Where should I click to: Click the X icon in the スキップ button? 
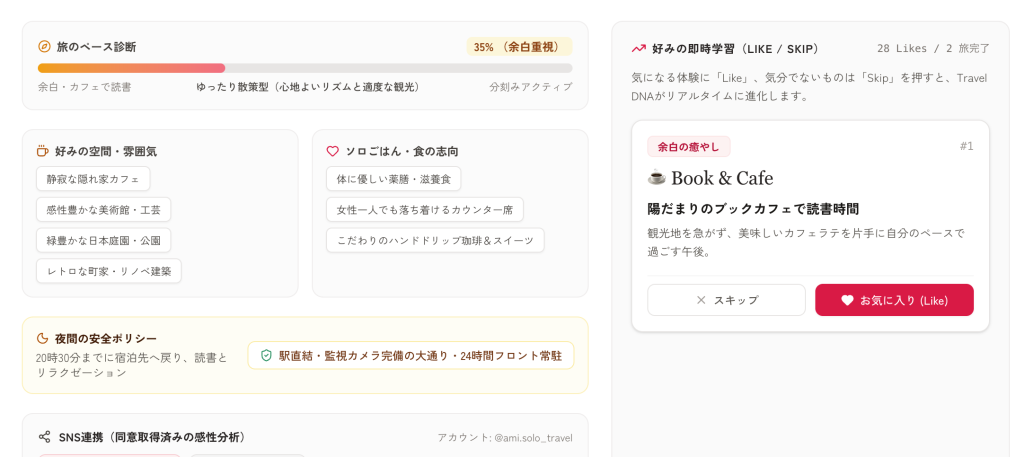pyautogui.click(x=701, y=300)
